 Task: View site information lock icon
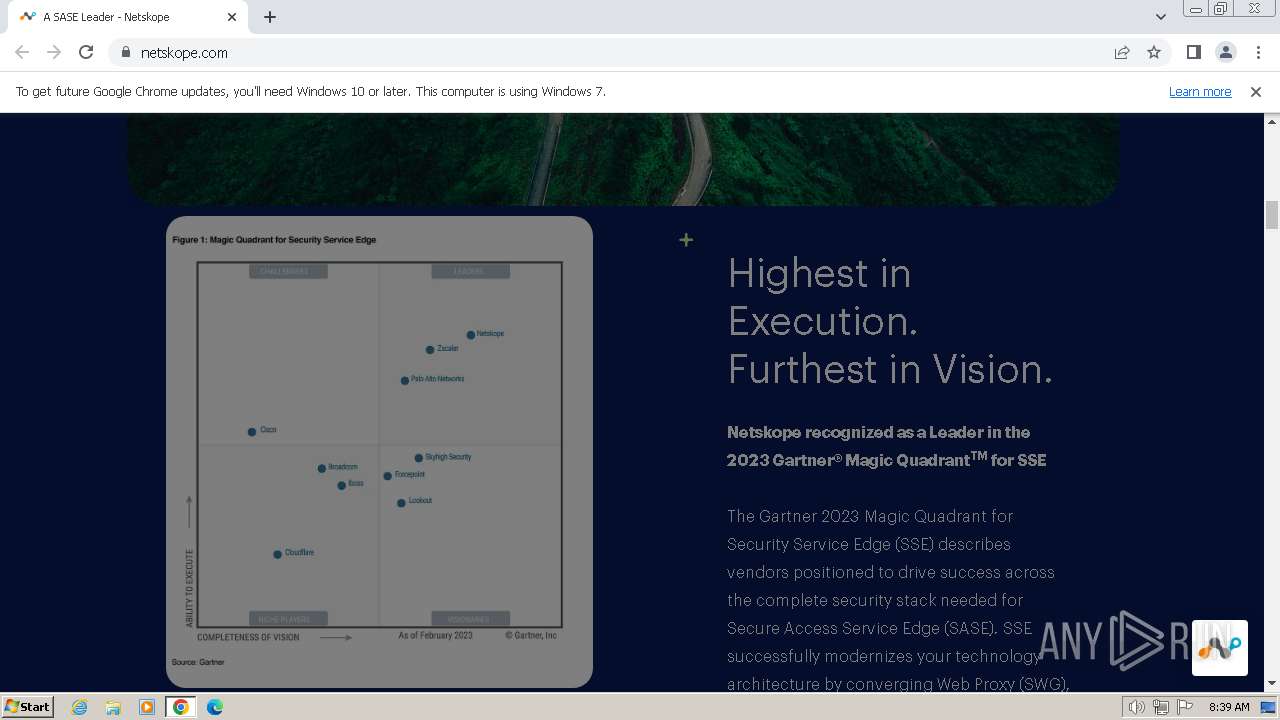pos(125,52)
